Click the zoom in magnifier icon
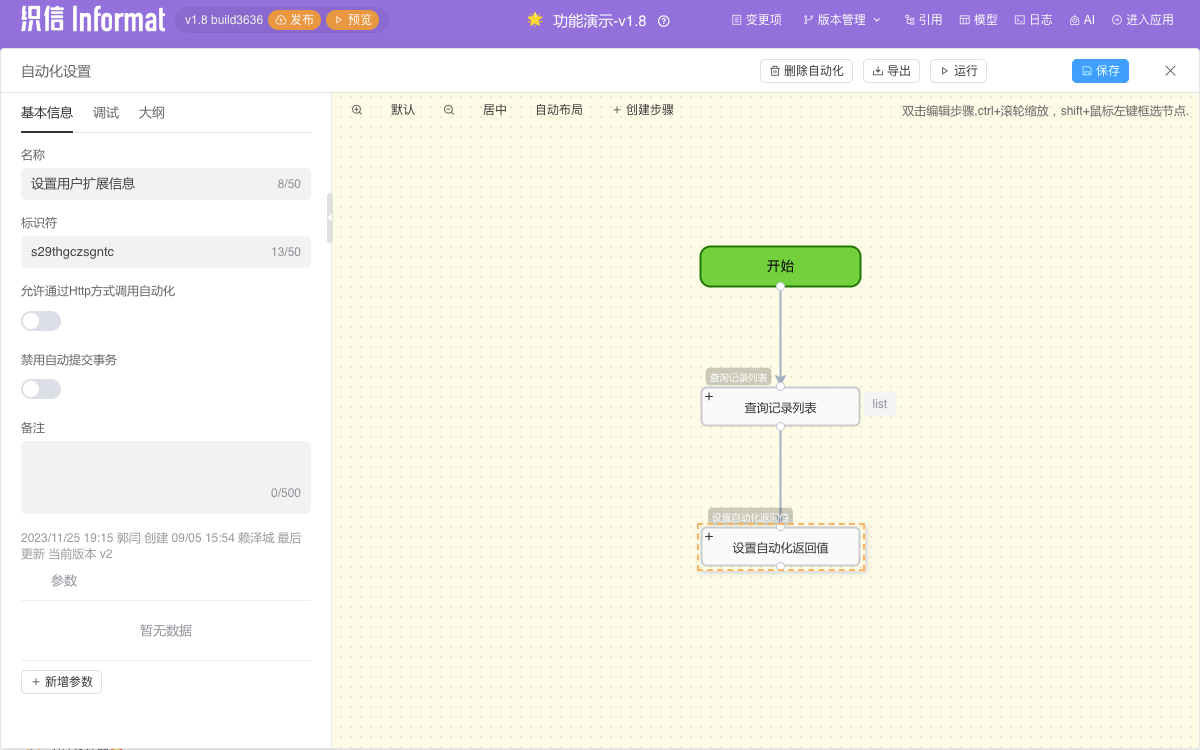Image resolution: width=1200 pixels, height=750 pixels. 357,110
